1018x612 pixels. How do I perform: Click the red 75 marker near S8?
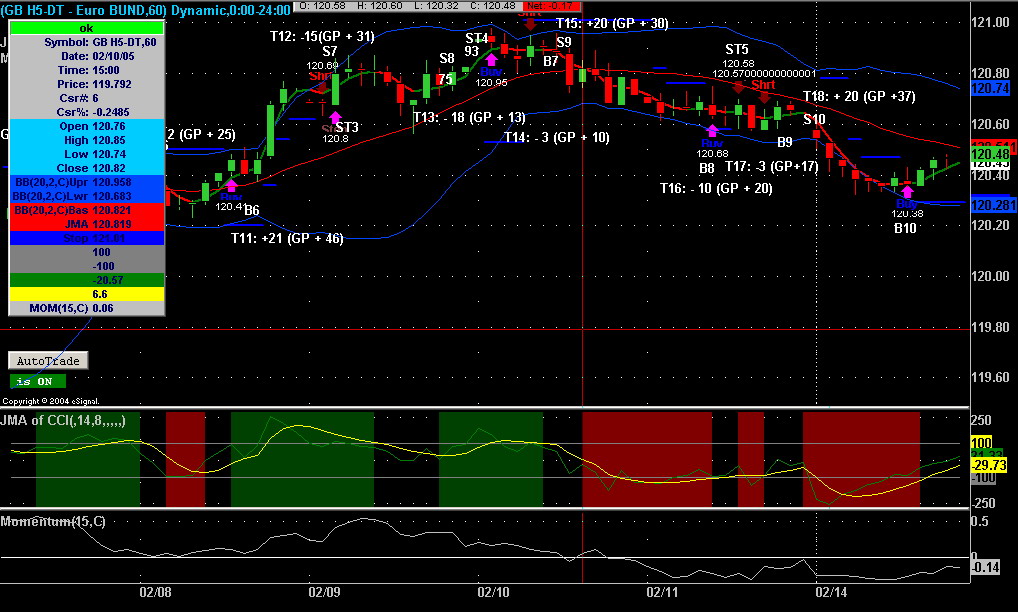tap(445, 79)
